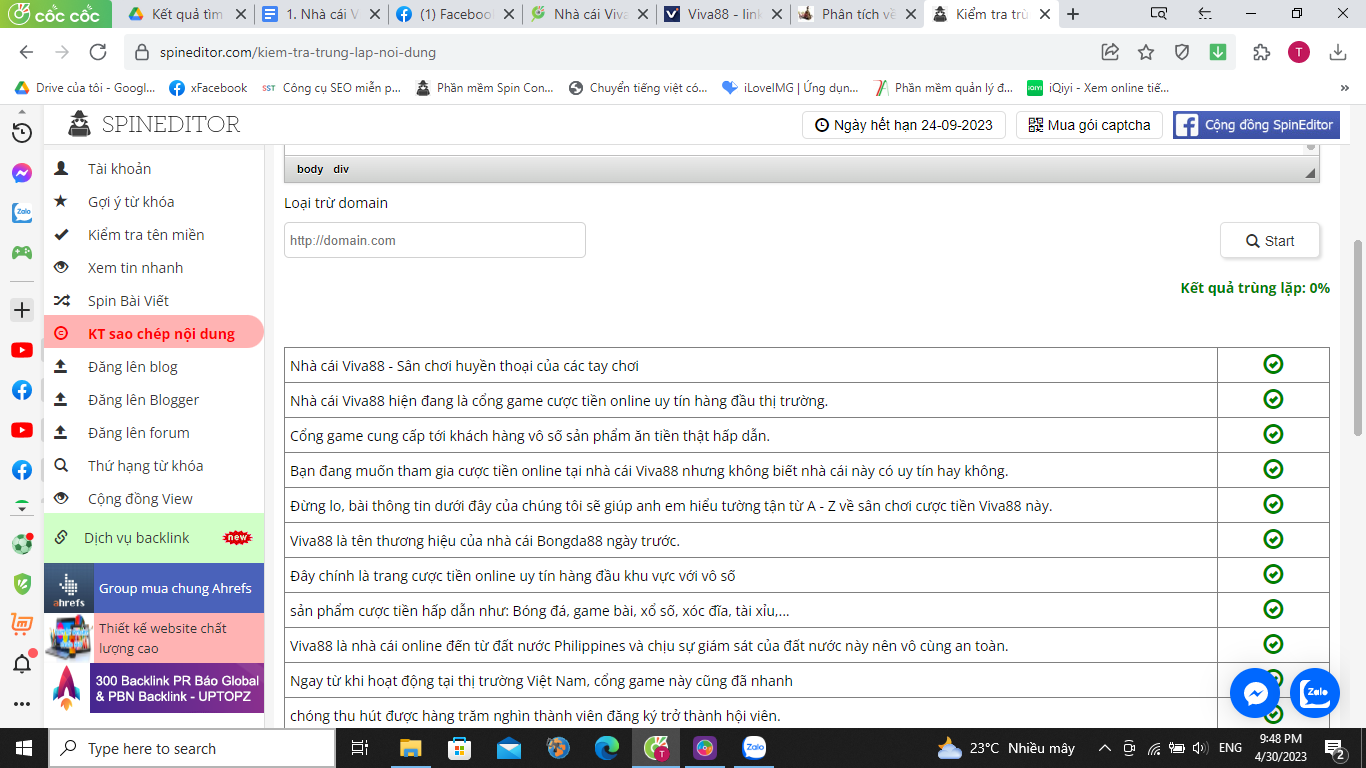Switch to the 1. Nhà cái V document tab
Screen dimensions: 1366x768
tap(321, 14)
